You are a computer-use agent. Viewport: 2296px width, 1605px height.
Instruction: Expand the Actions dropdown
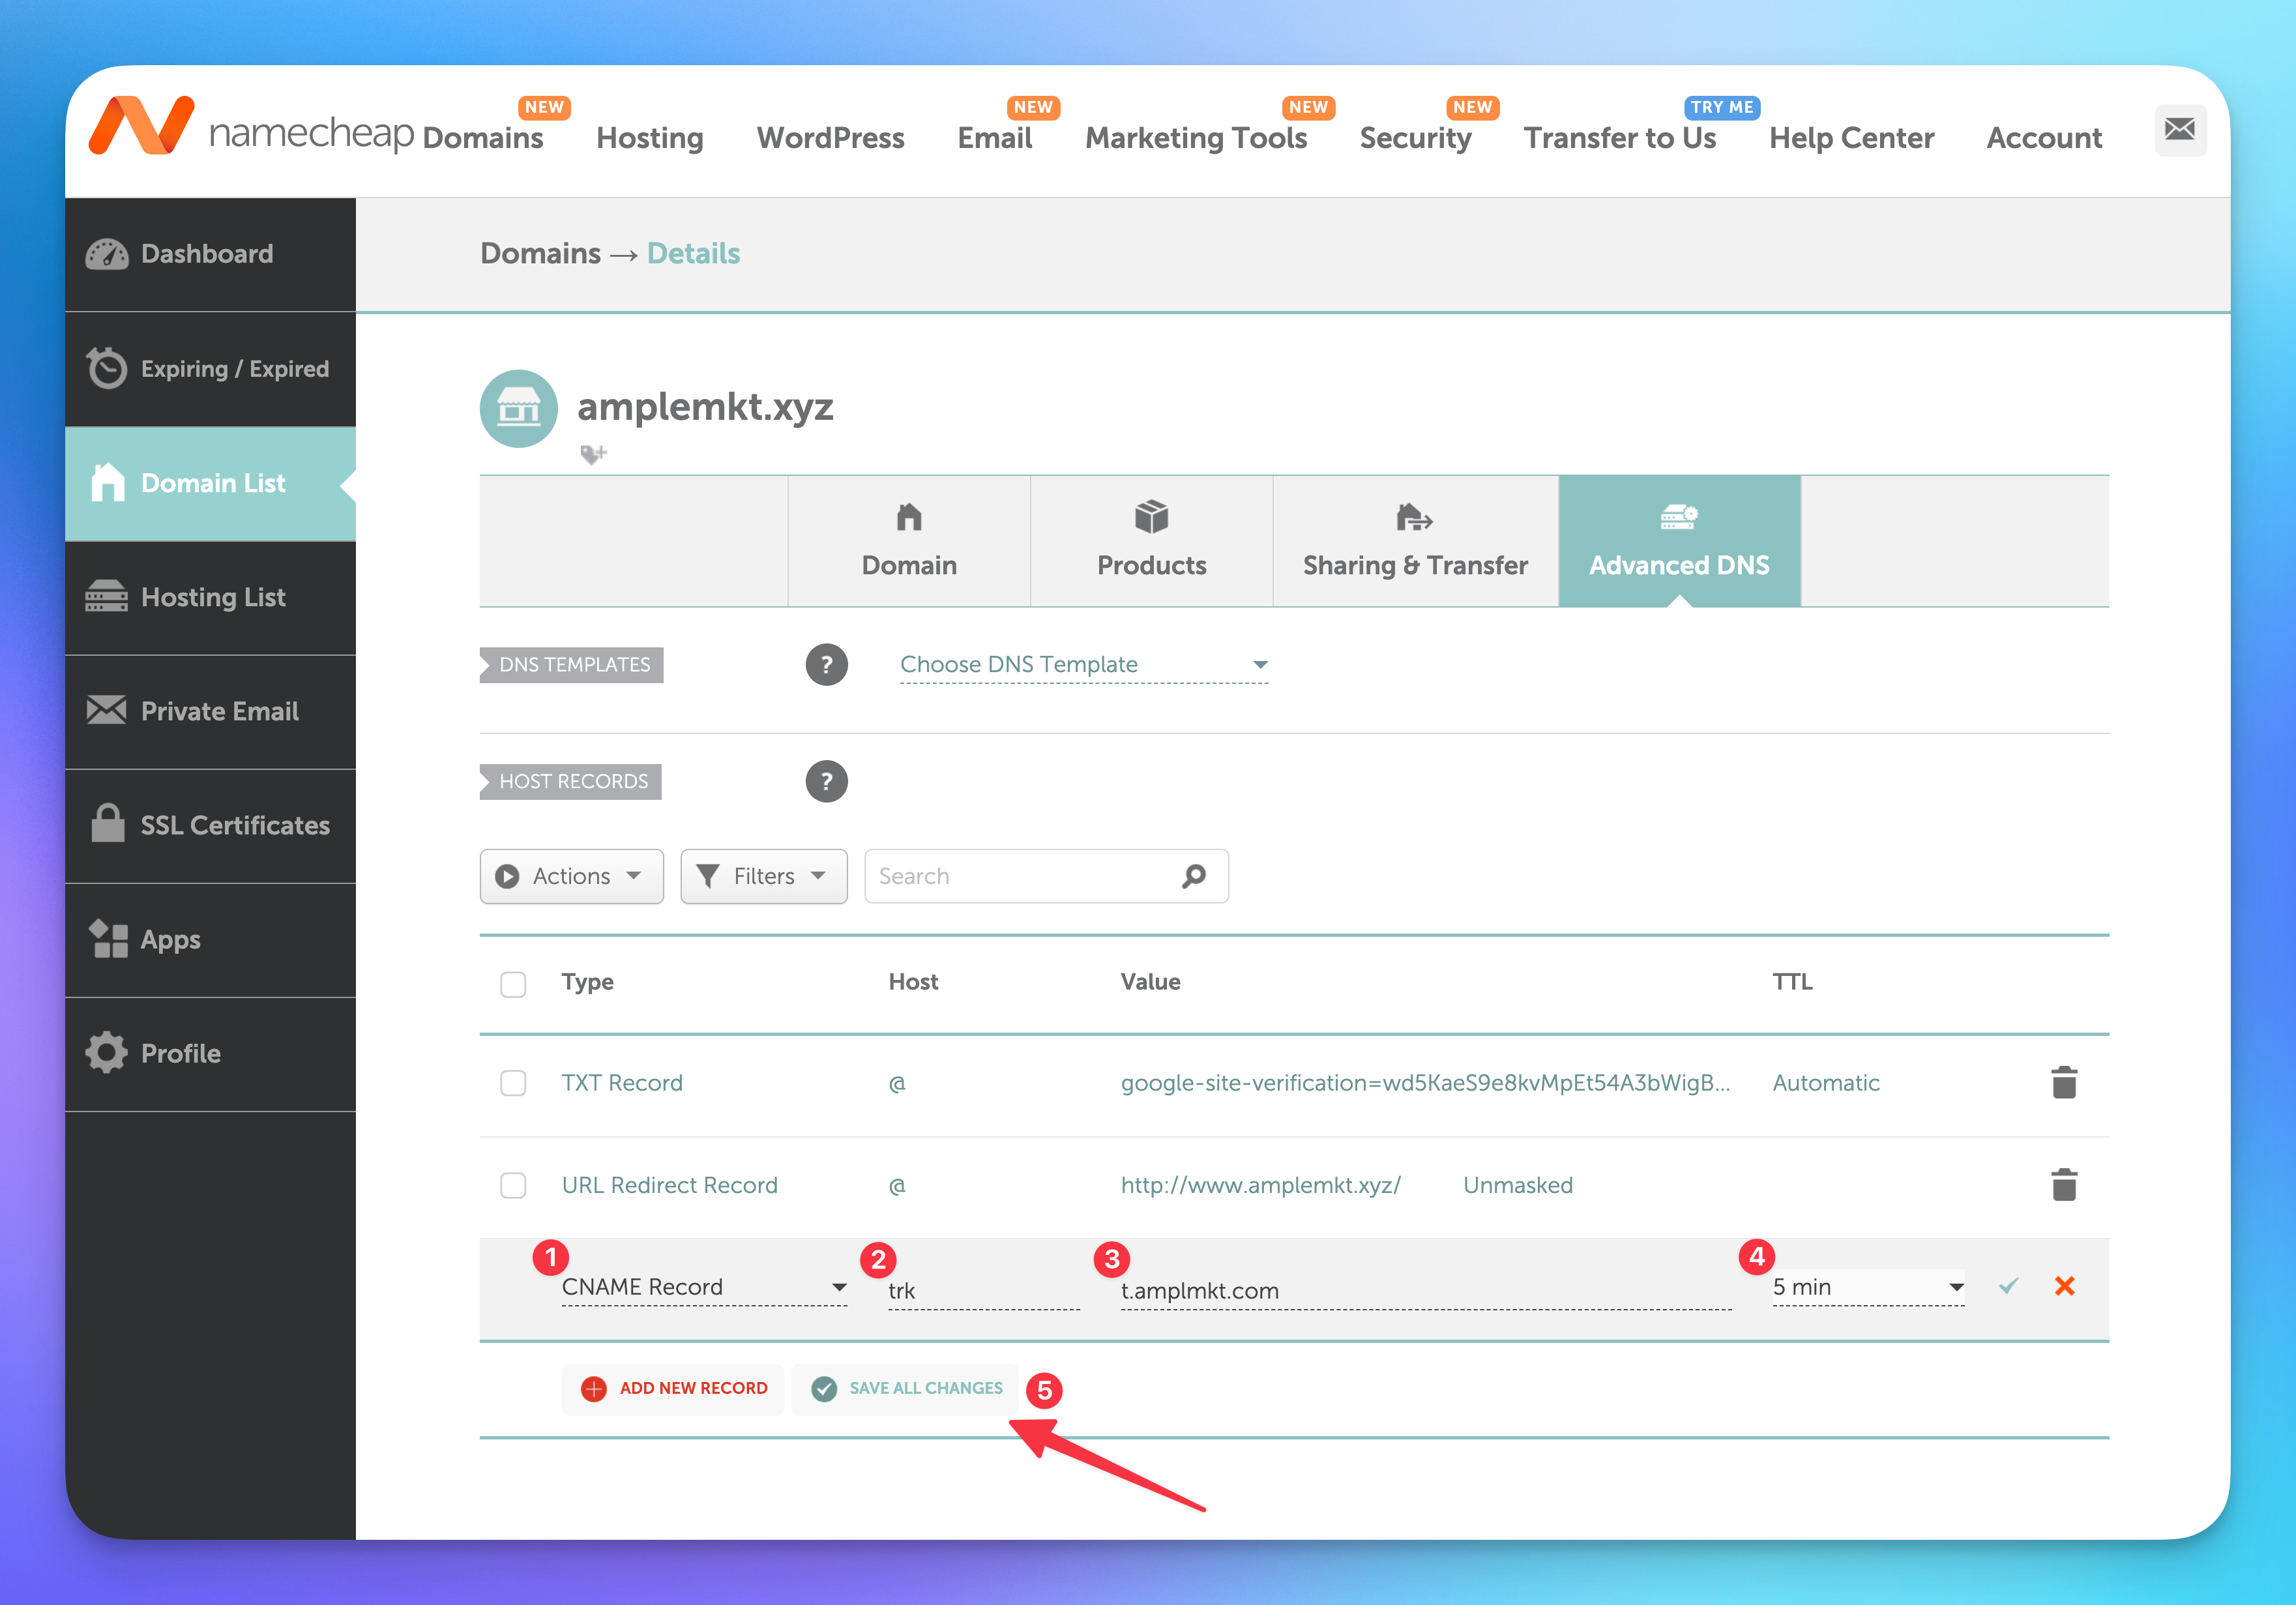point(571,876)
